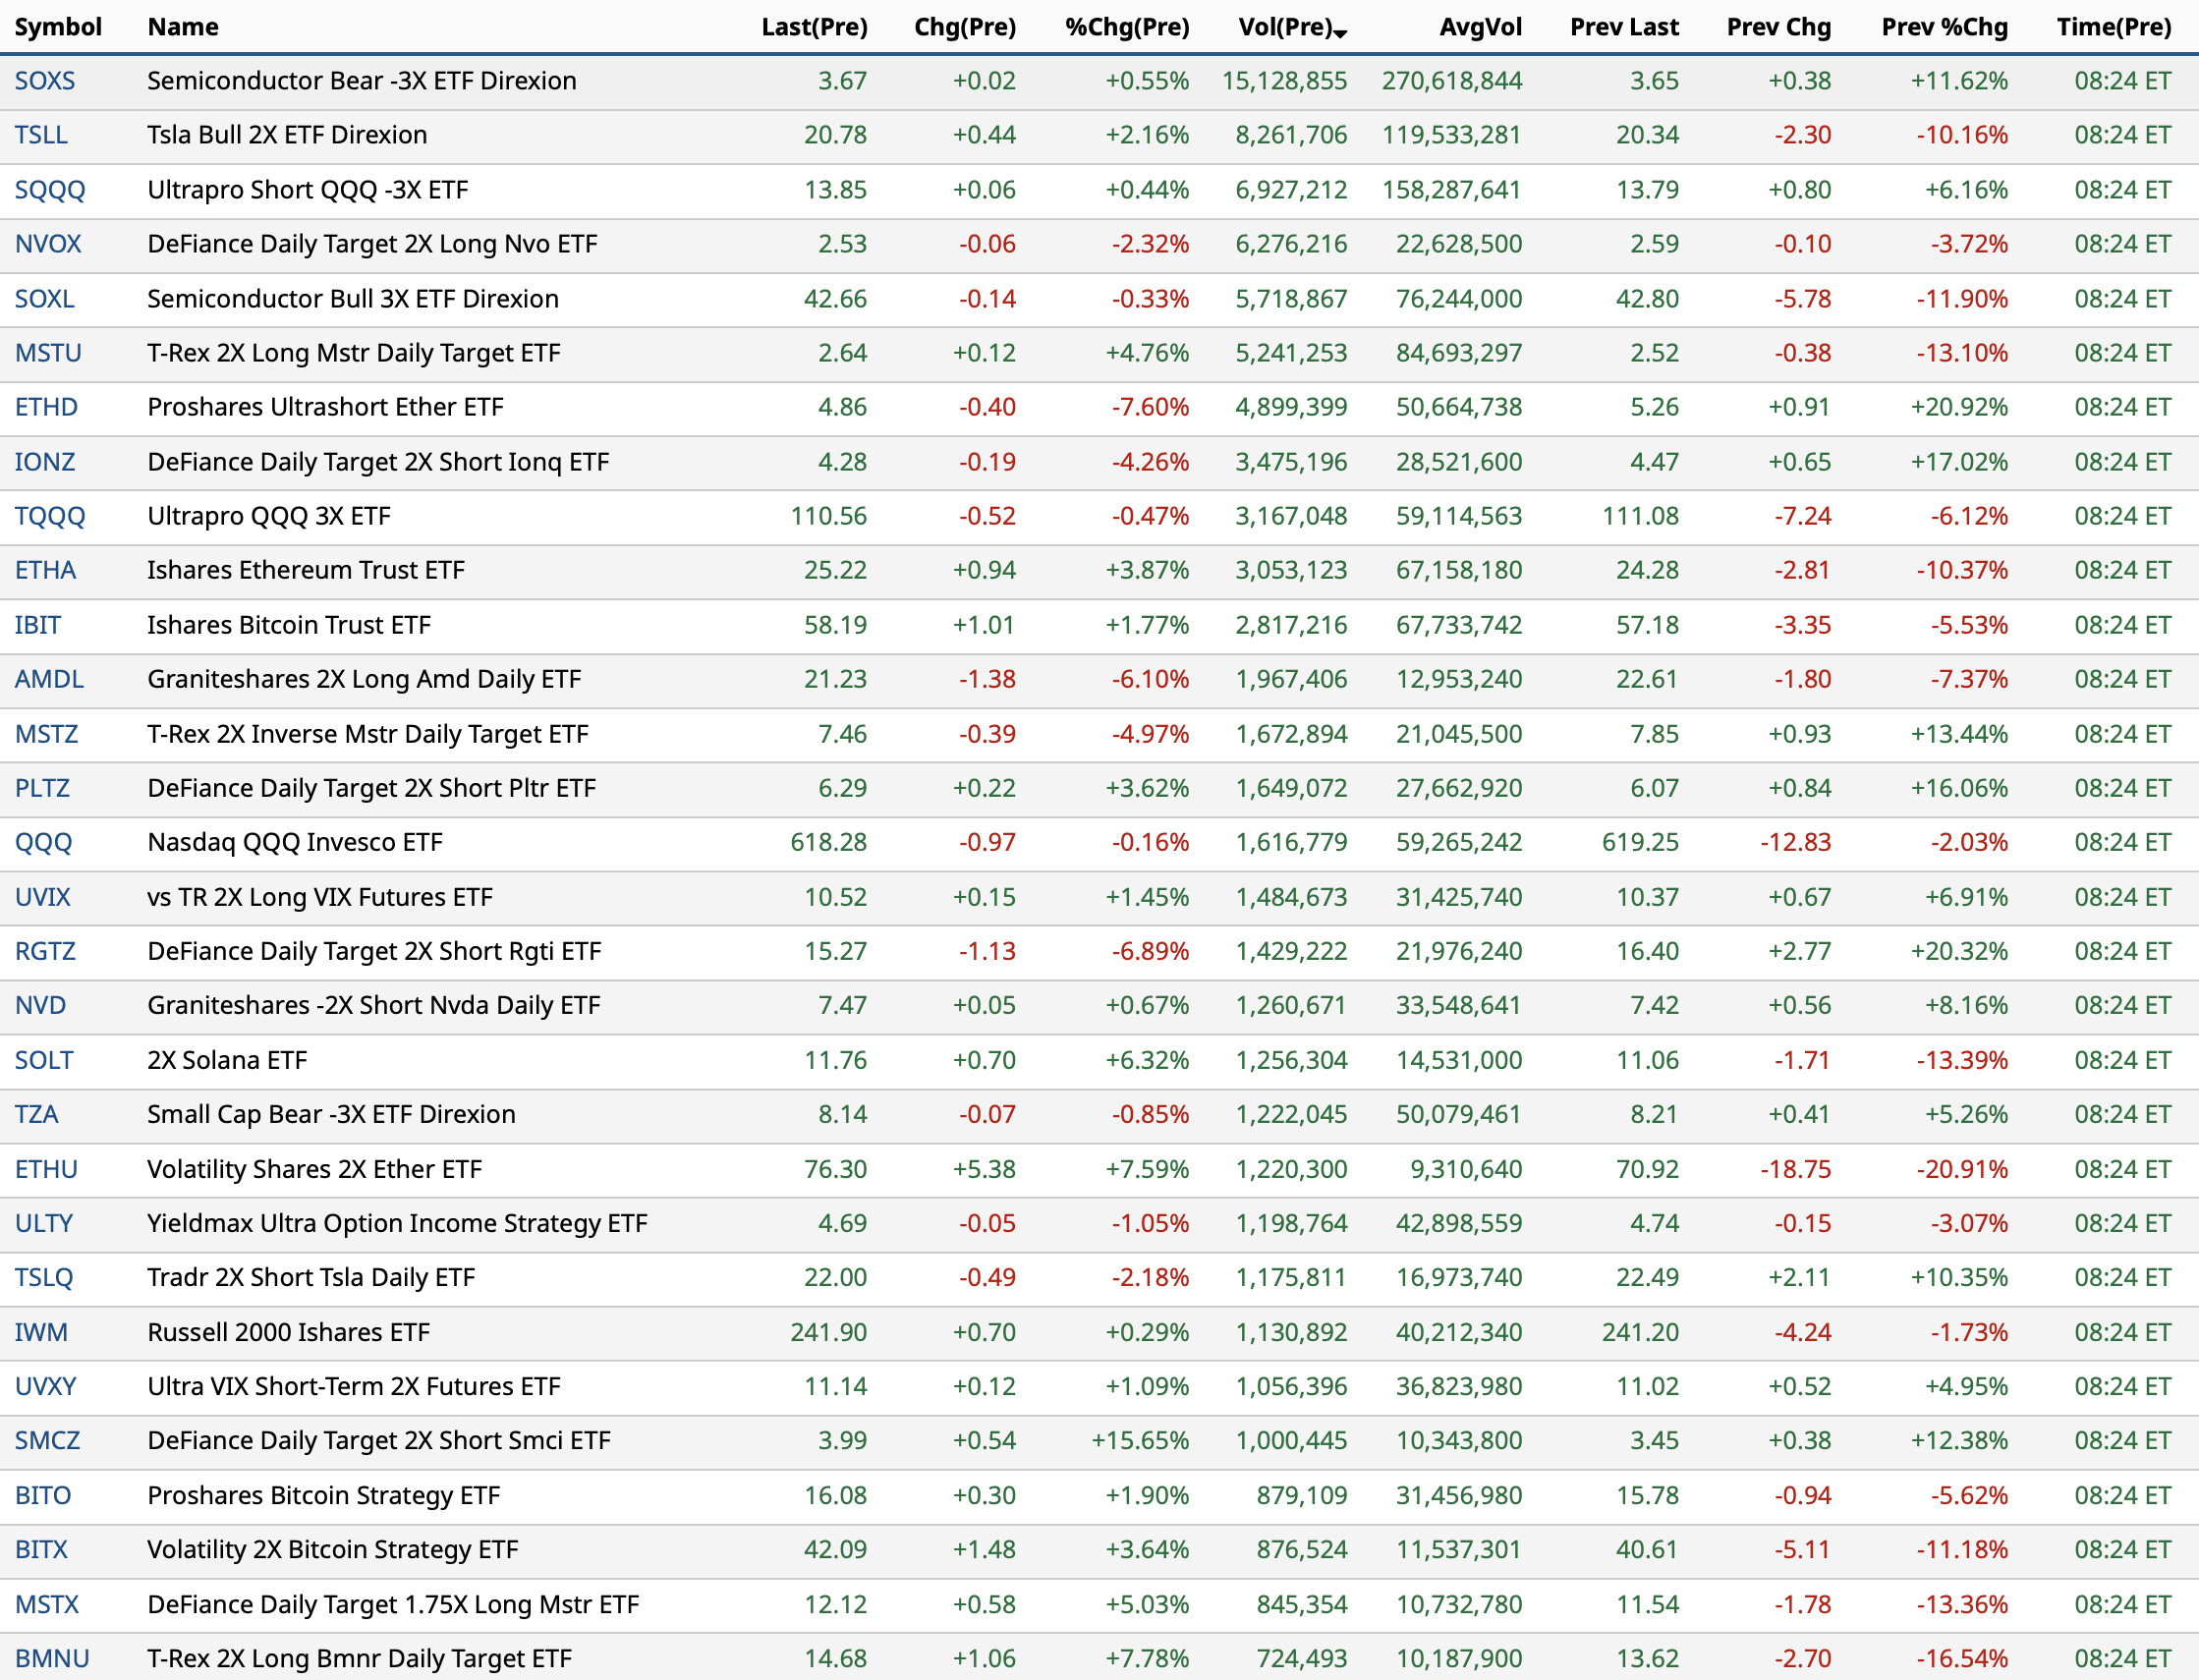Open NVOX quote page link
The height and width of the screenshot is (1680, 2199).
point(48,244)
